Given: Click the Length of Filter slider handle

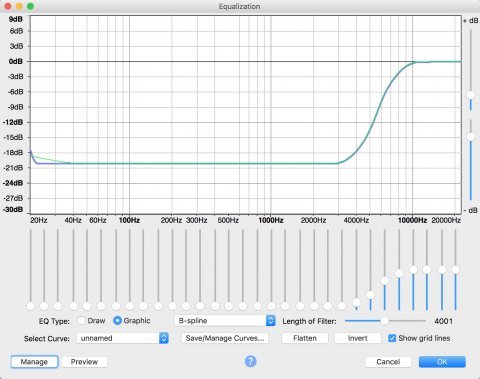Looking at the screenshot, I should click(384, 321).
